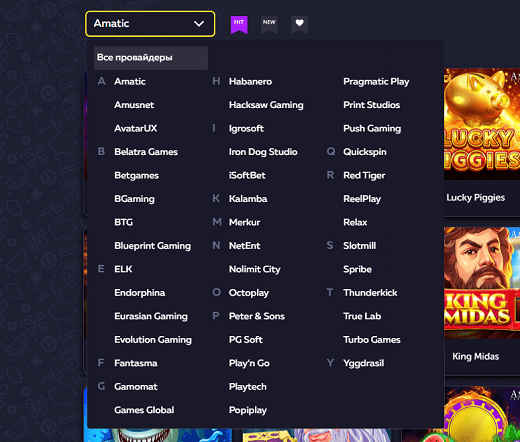Open the Amatic provider combo box
The image size is (520, 442).
pyautogui.click(x=150, y=24)
